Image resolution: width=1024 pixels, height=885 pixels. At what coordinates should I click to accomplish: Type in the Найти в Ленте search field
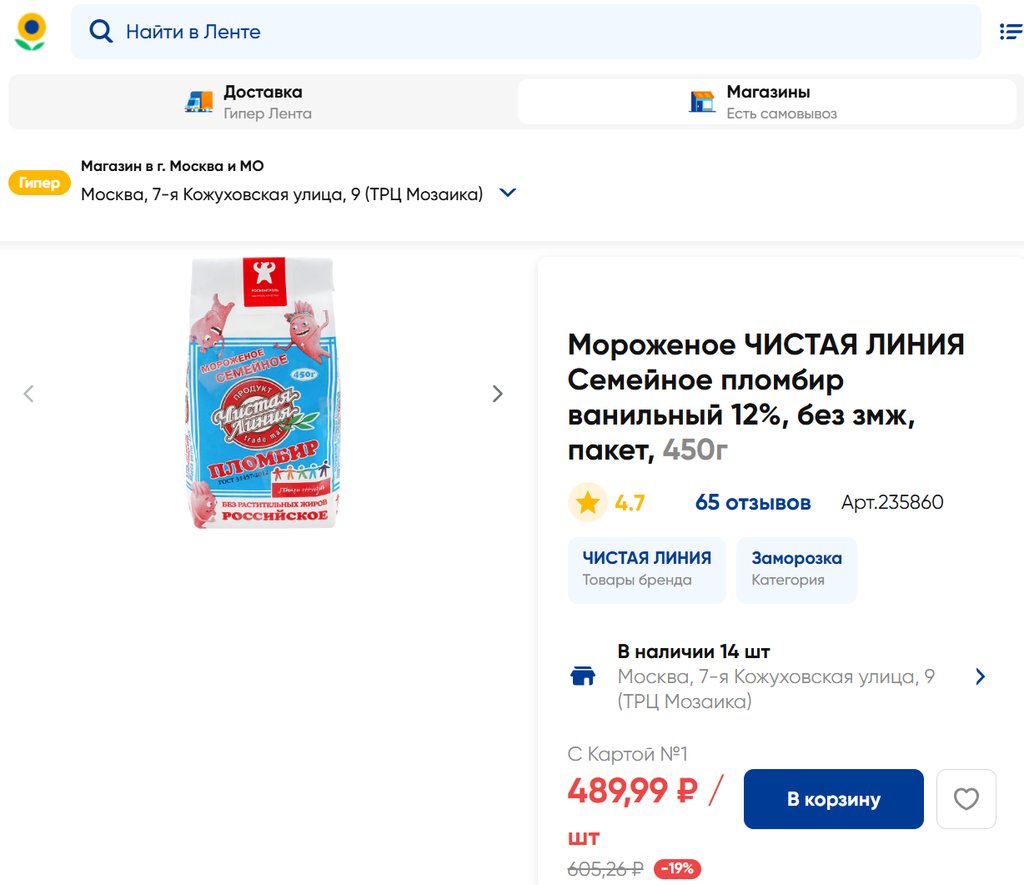tap(540, 32)
